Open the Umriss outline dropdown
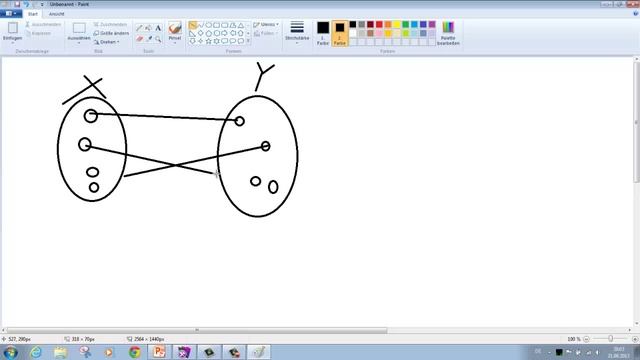The width and height of the screenshot is (640, 360). click(266, 25)
